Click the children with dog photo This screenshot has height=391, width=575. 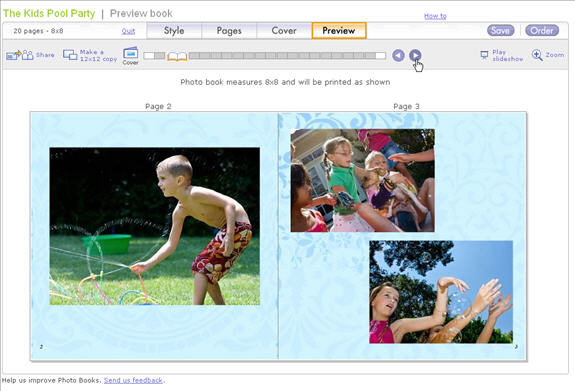coord(363,180)
